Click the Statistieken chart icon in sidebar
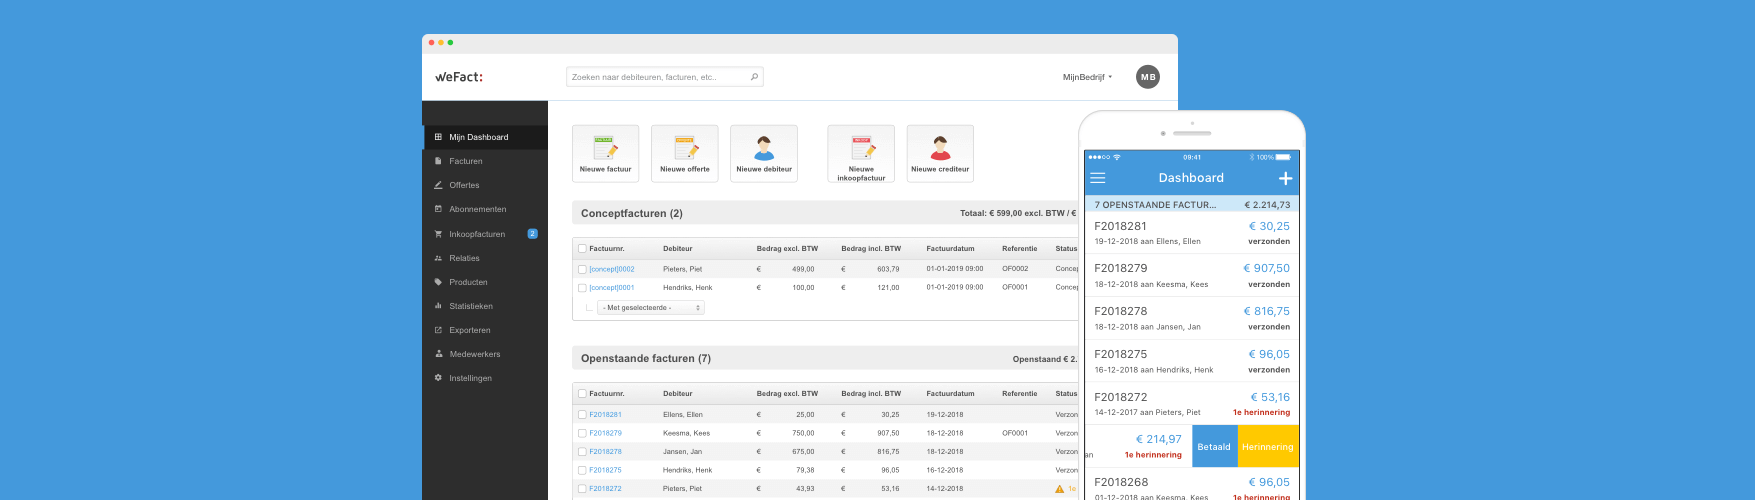This screenshot has width=1755, height=500. (x=438, y=306)
